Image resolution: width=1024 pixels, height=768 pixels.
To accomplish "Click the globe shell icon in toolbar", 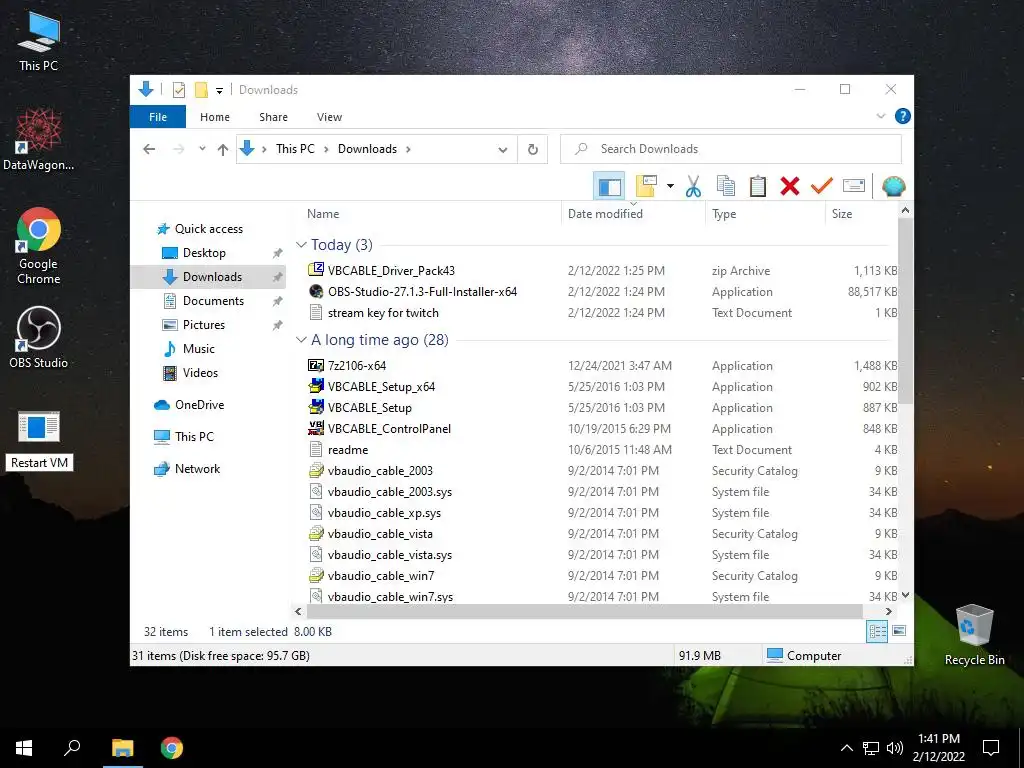I will pyautogui.click(x=893, y=187).
